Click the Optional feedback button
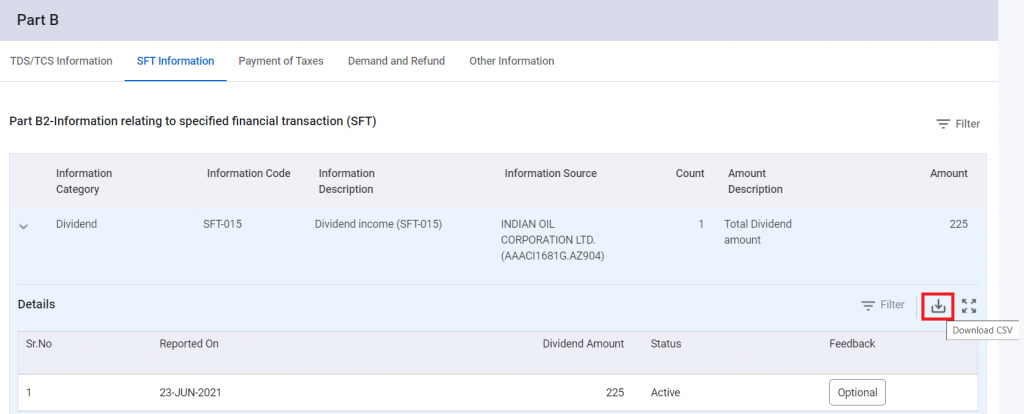Image resolution: width=1024 pixels, height=414 pixels. [x=857, y=393]
